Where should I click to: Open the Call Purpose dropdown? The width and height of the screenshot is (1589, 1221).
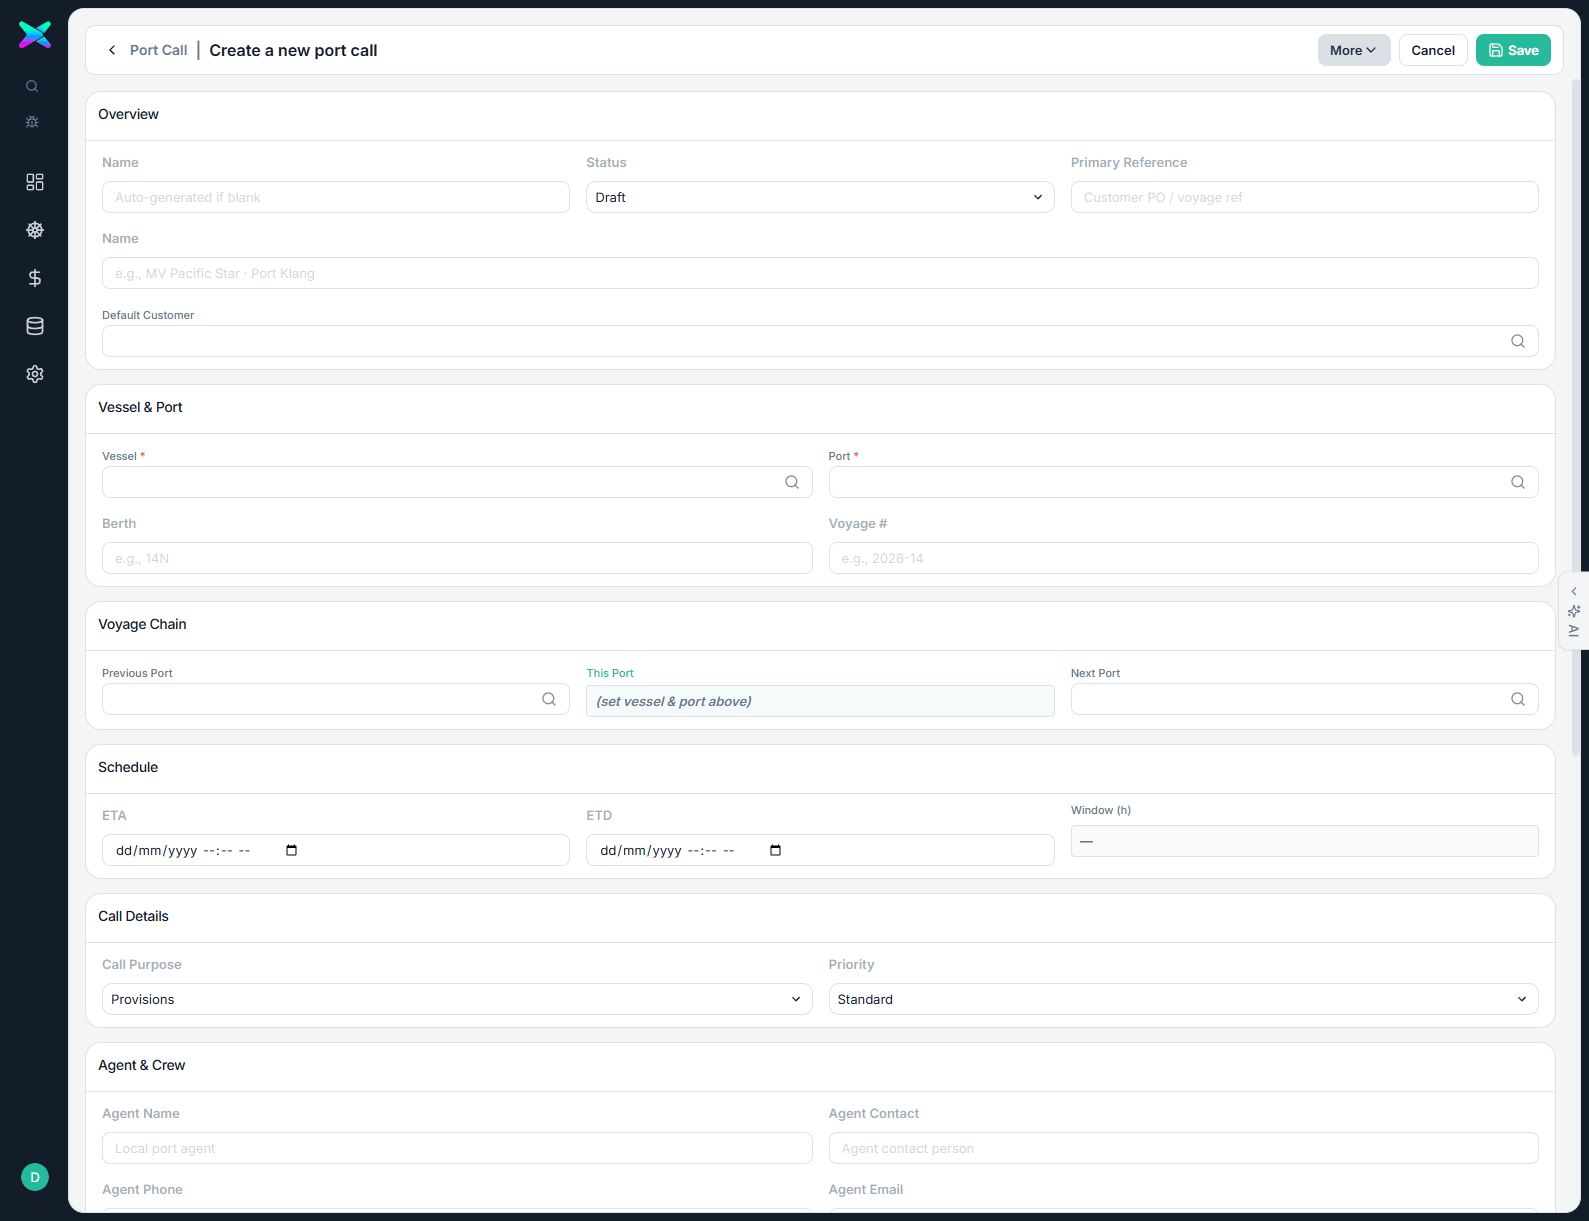[457, 999]
